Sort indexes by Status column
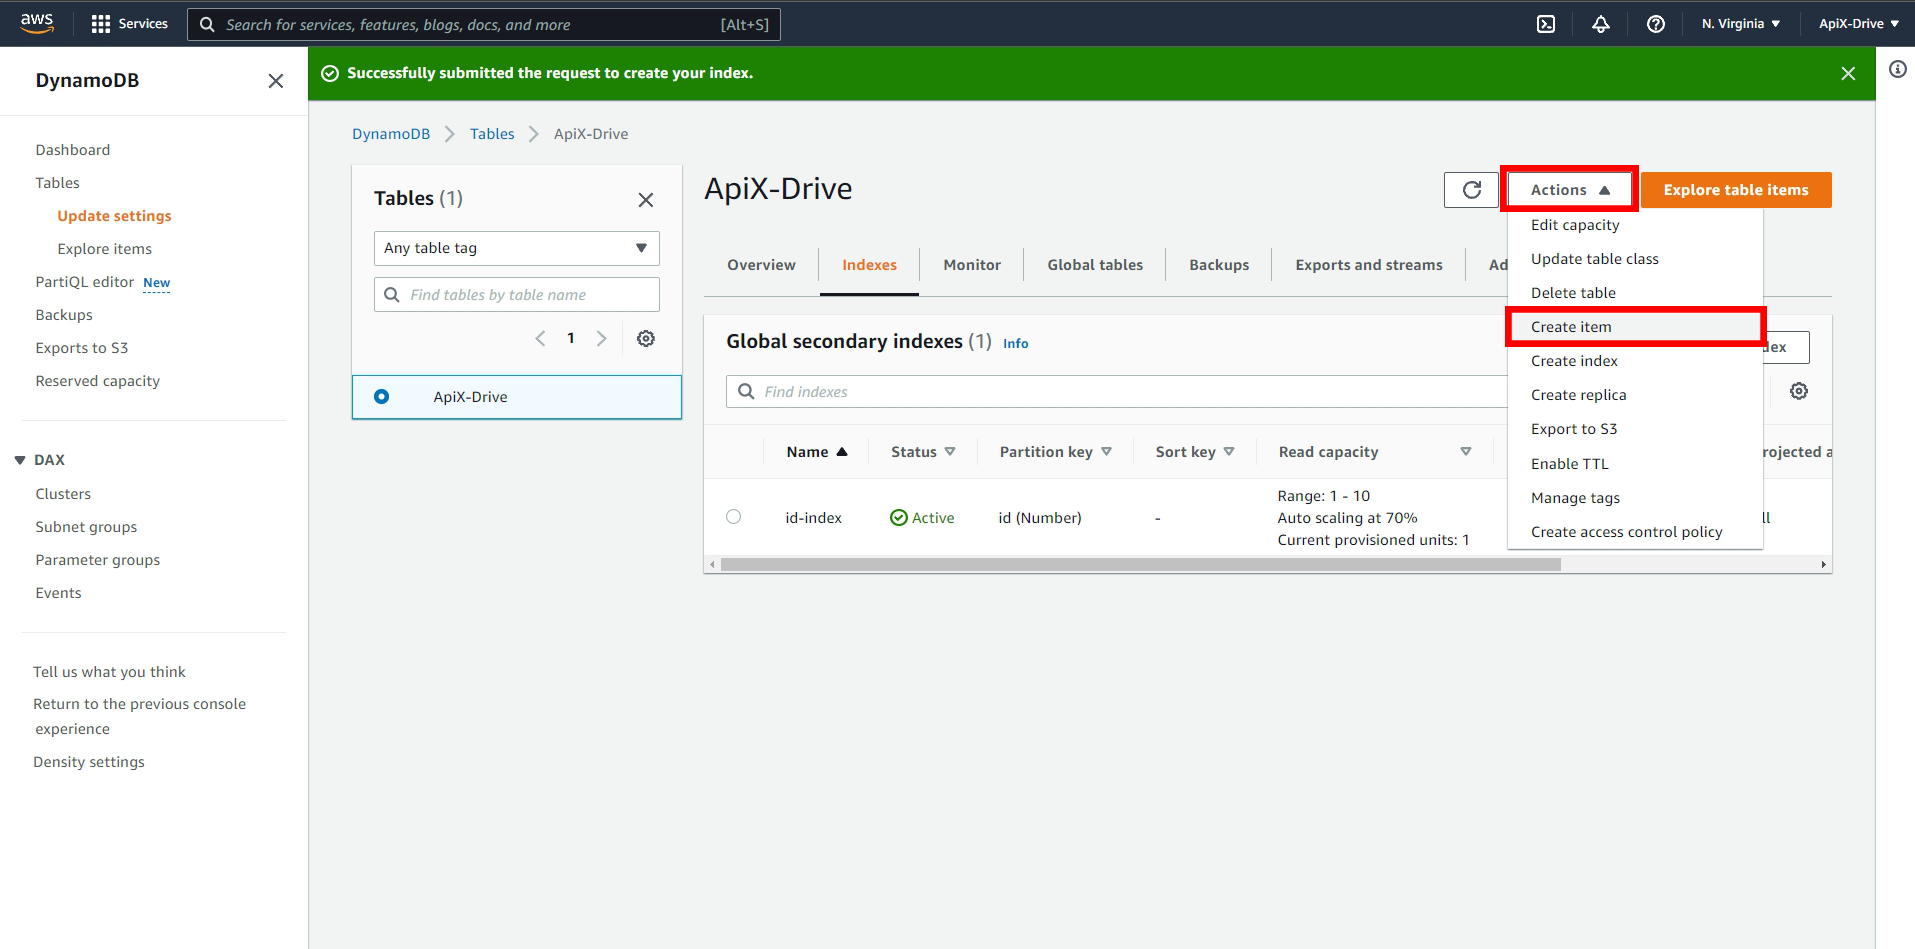The width and height of the screenshot is (1915, 949). tap(923, 452)
